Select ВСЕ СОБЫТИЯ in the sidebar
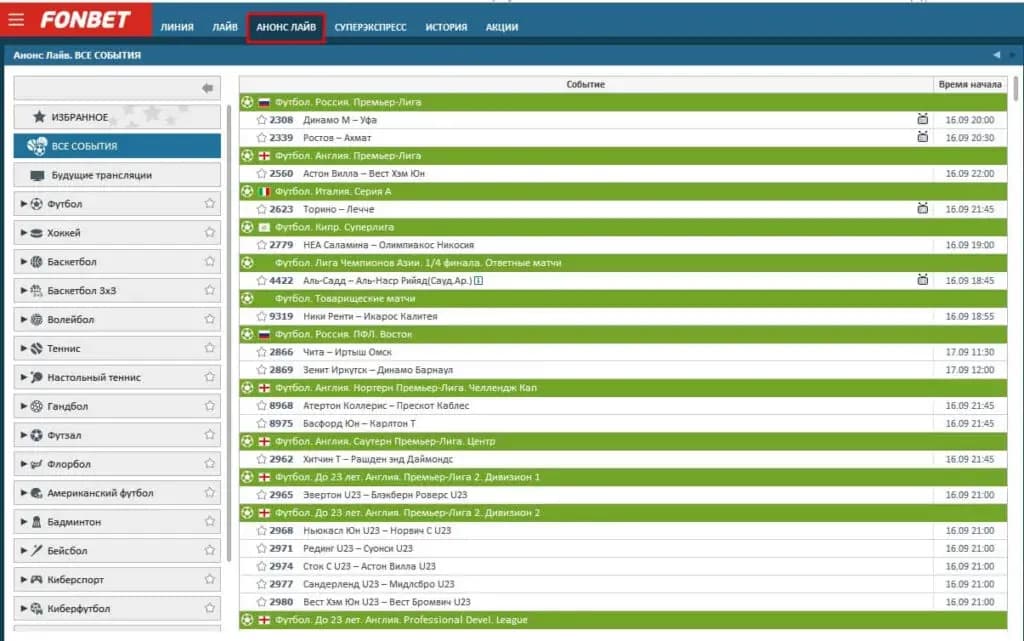The image size is (1024, 641). [117, 146]
